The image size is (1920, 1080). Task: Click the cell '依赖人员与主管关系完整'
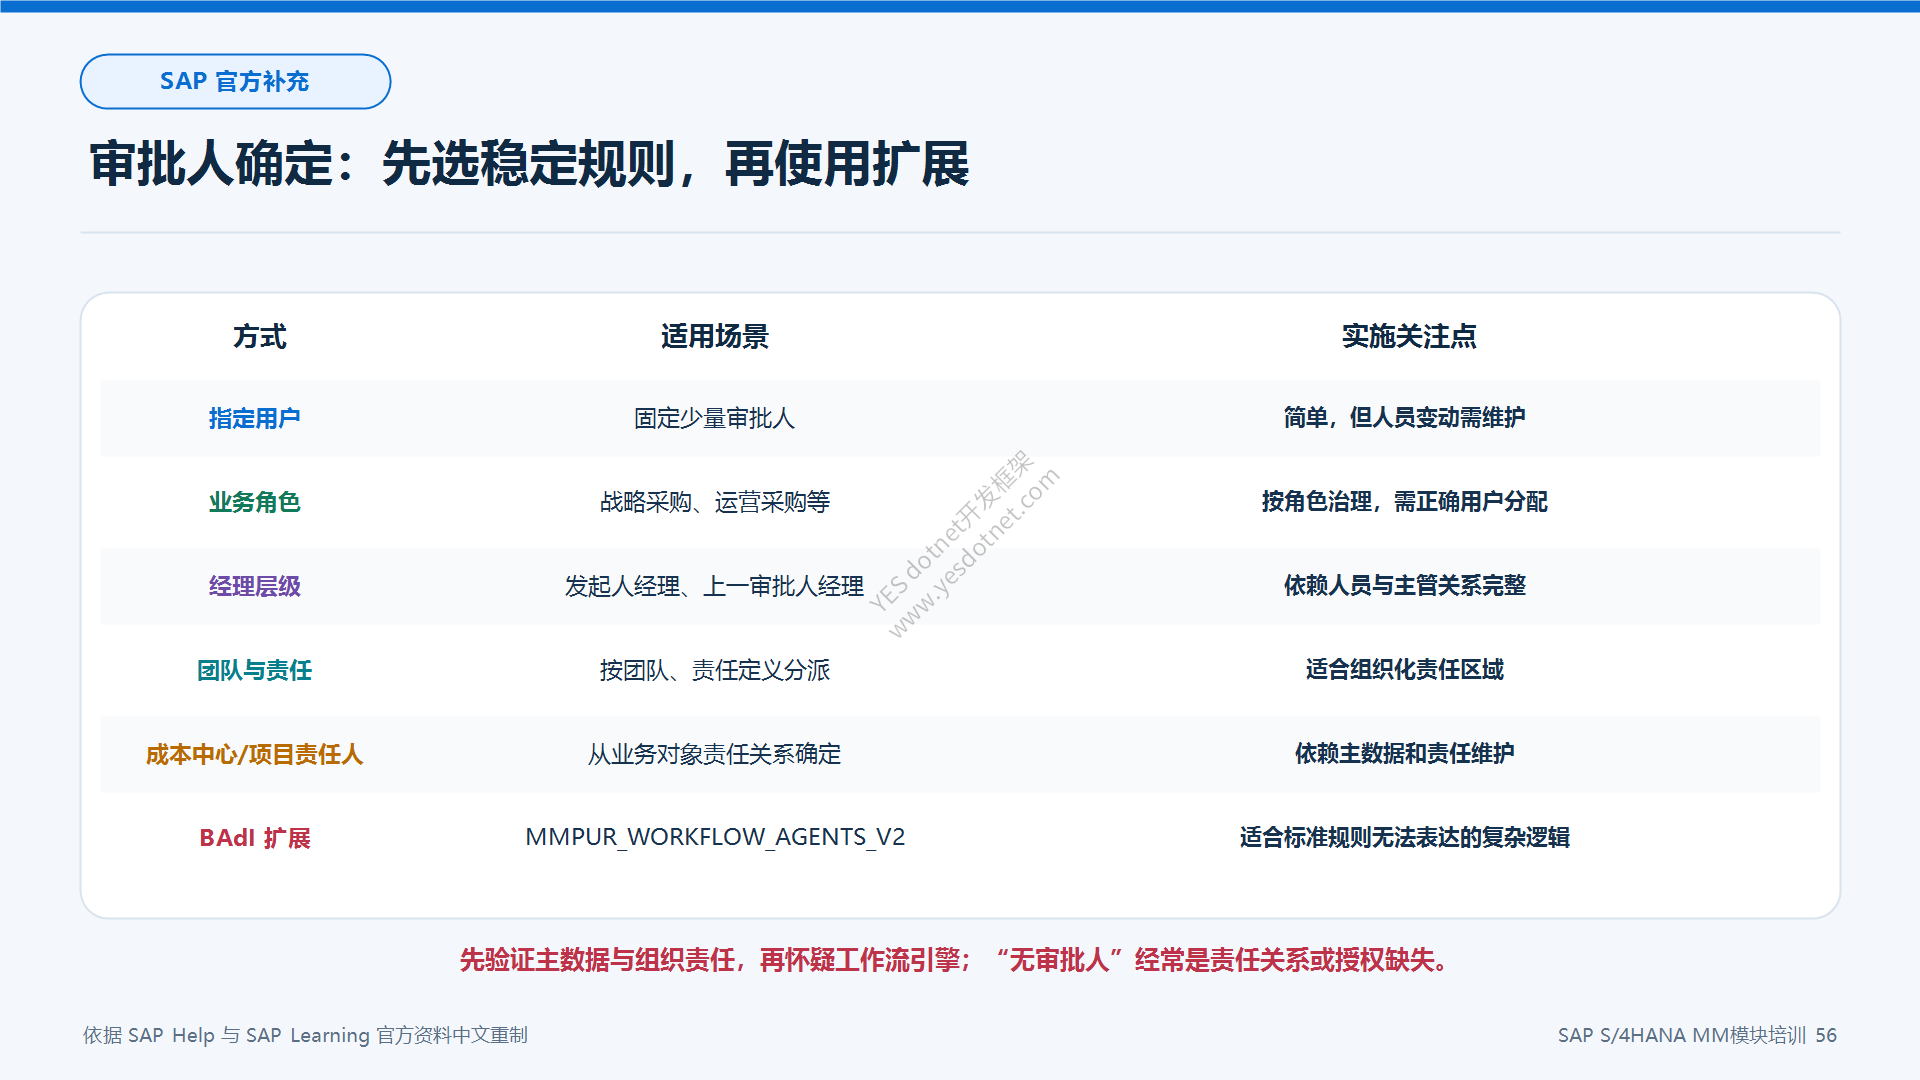point(1404,586)
